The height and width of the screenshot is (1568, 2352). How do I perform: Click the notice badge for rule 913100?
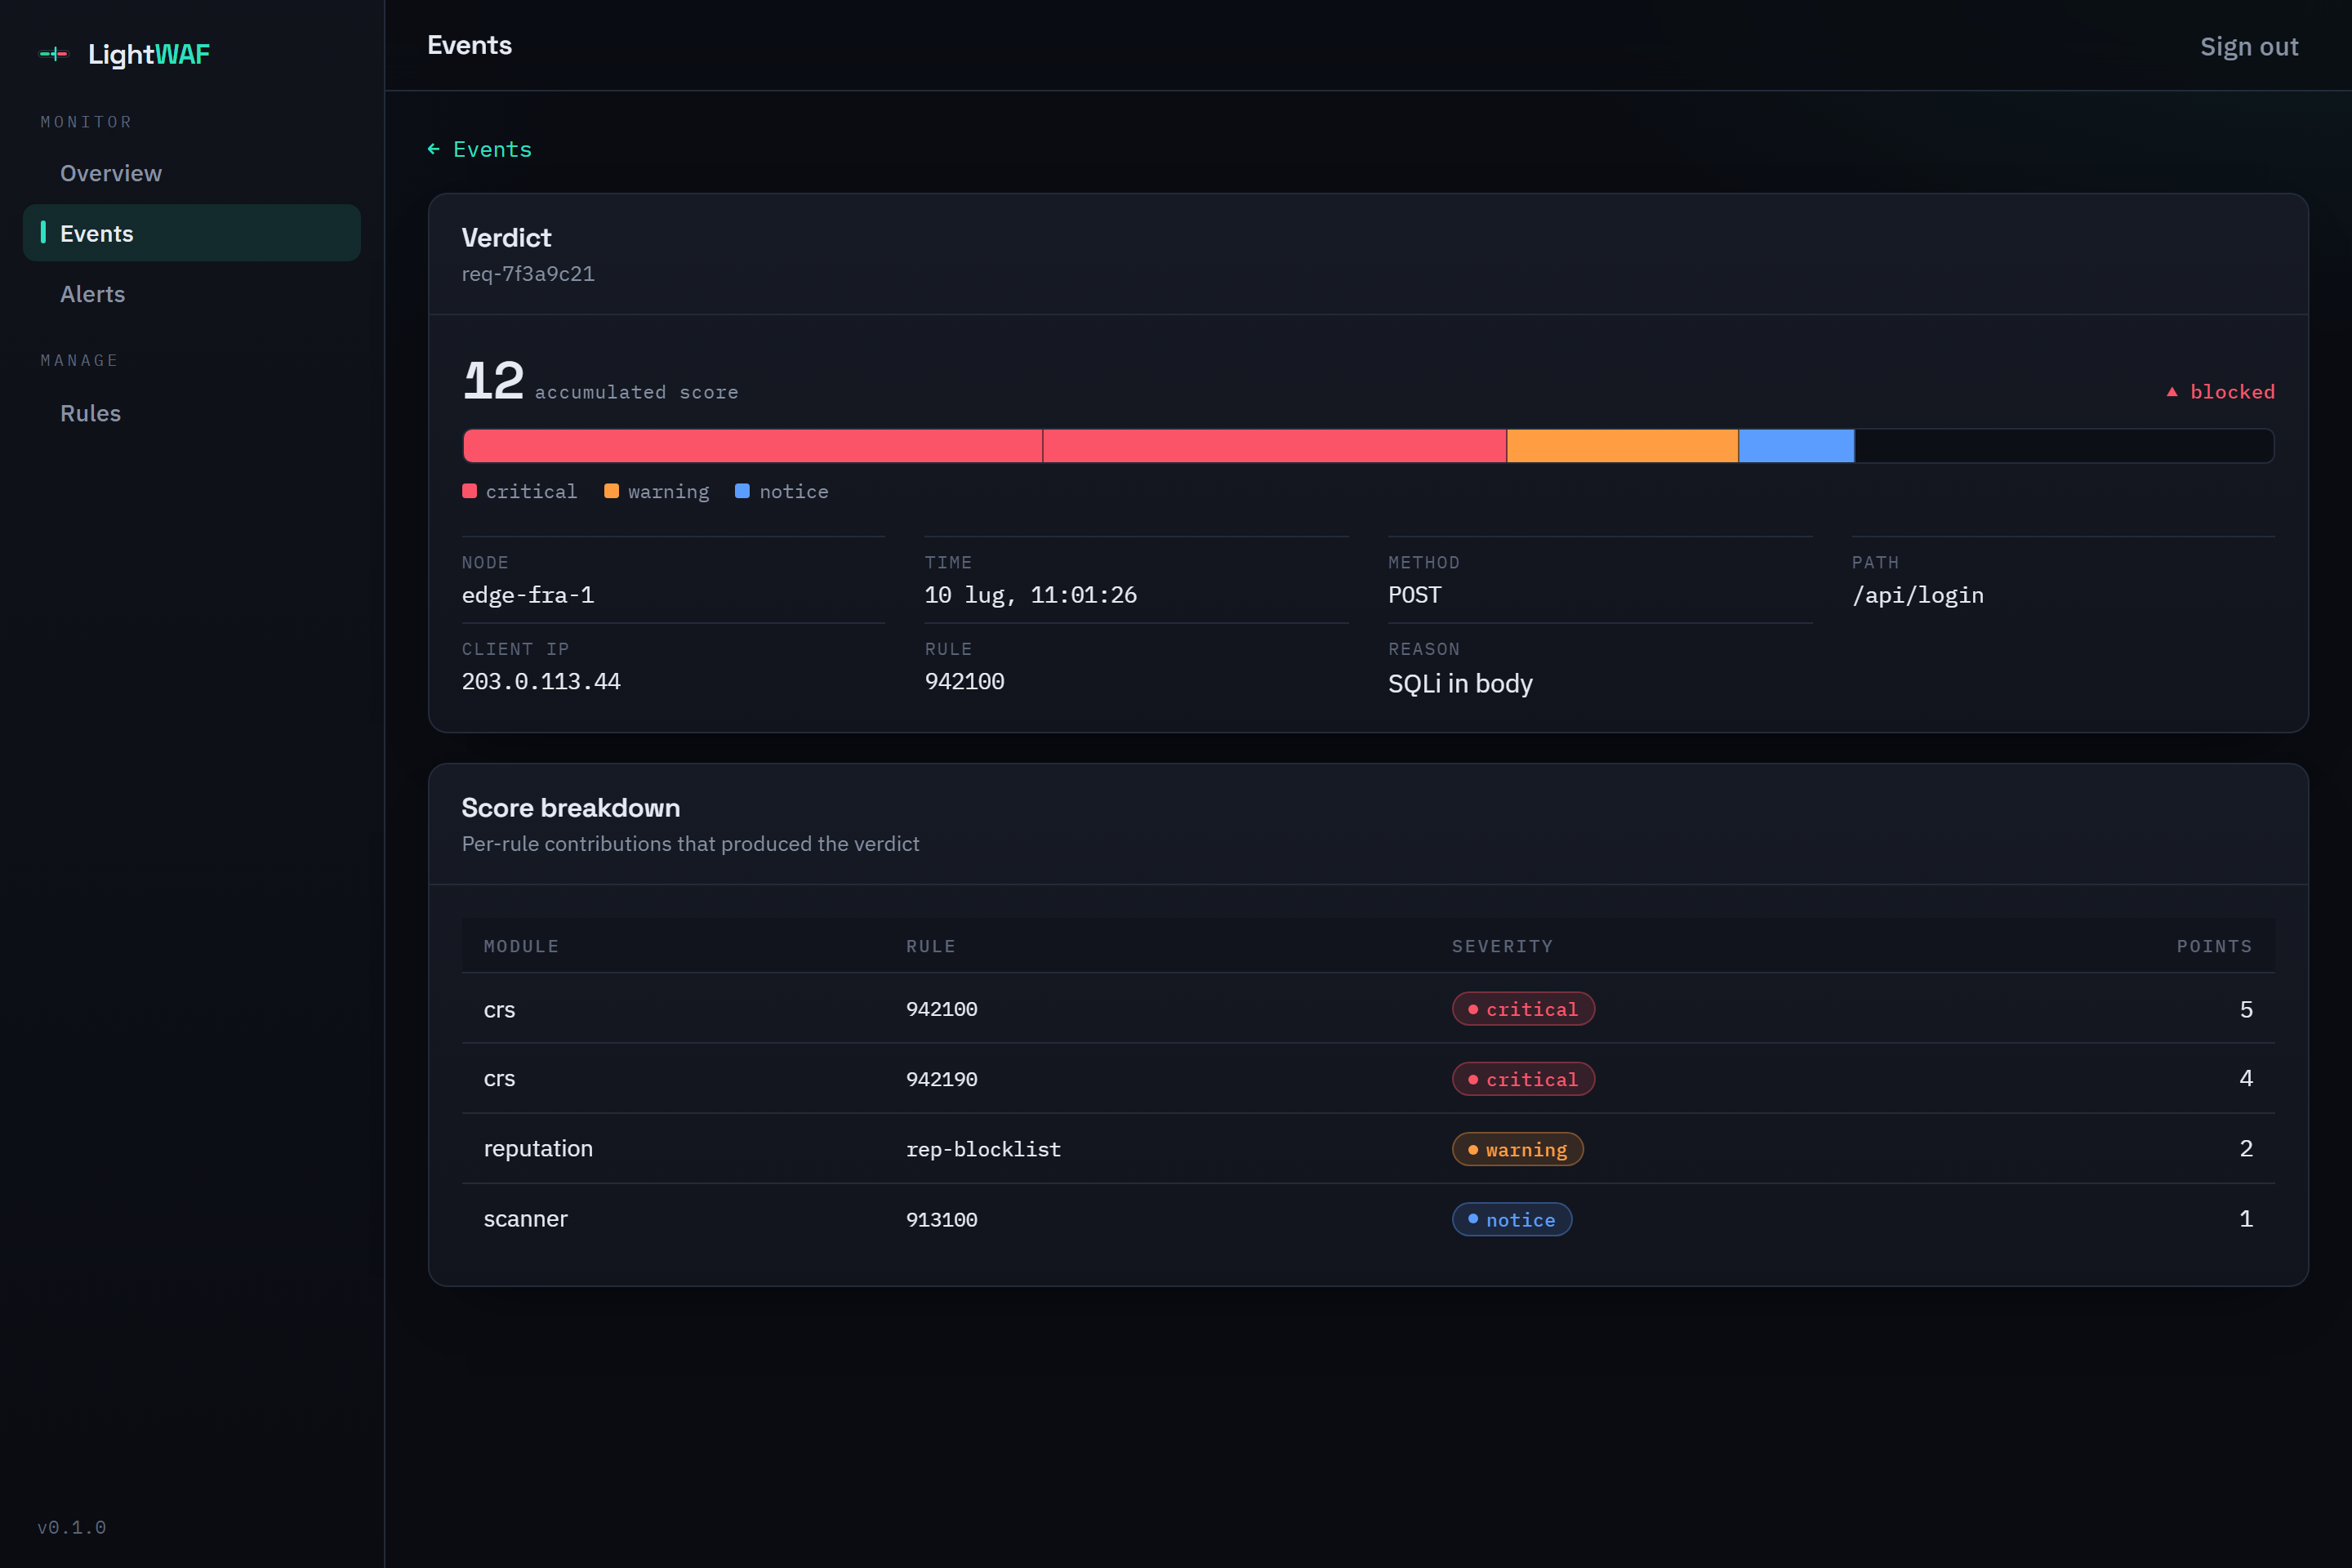click(x=1512, y=1219)
